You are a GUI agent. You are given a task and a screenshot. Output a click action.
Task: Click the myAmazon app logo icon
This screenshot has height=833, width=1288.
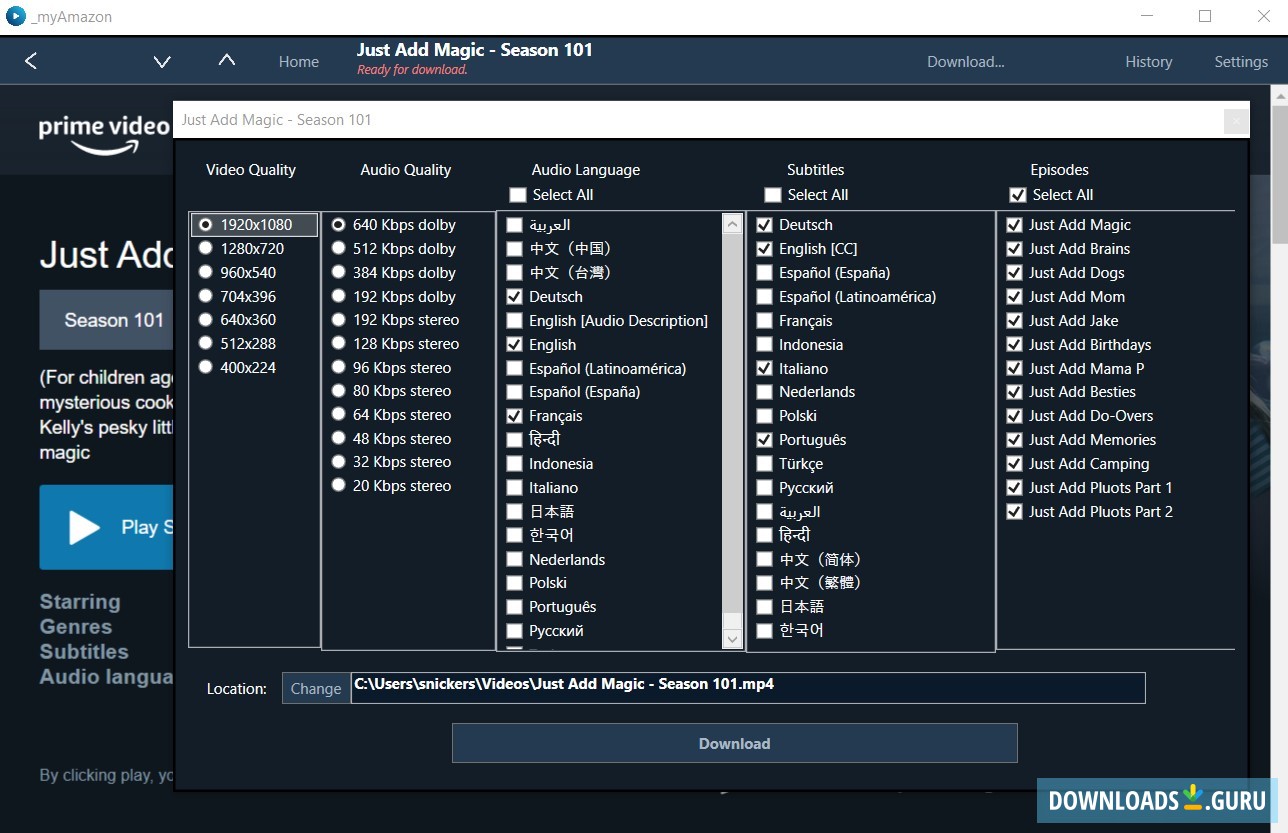[x=16, y=16]
